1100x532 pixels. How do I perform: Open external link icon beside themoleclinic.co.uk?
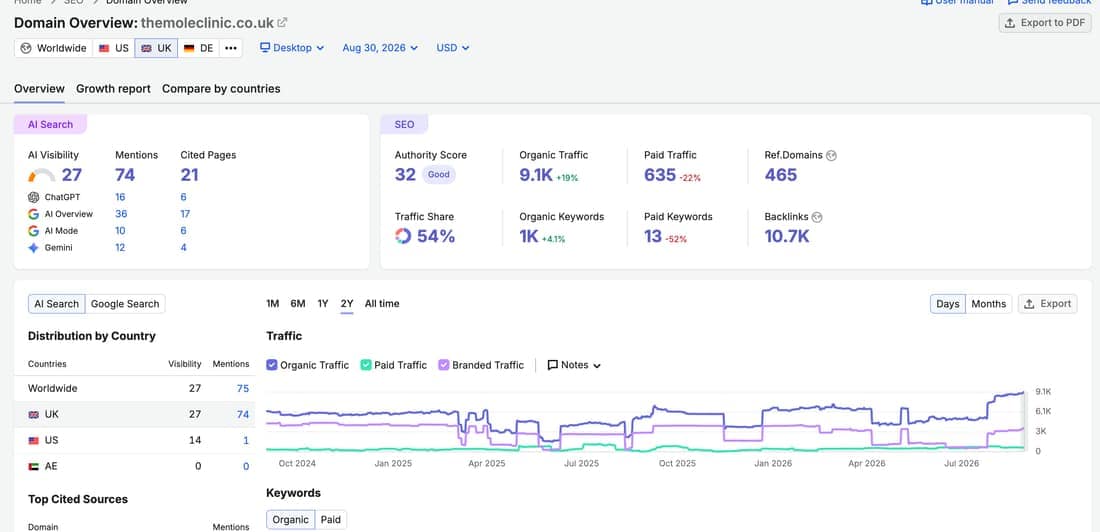pyautogui.click(x=282, y=22)
